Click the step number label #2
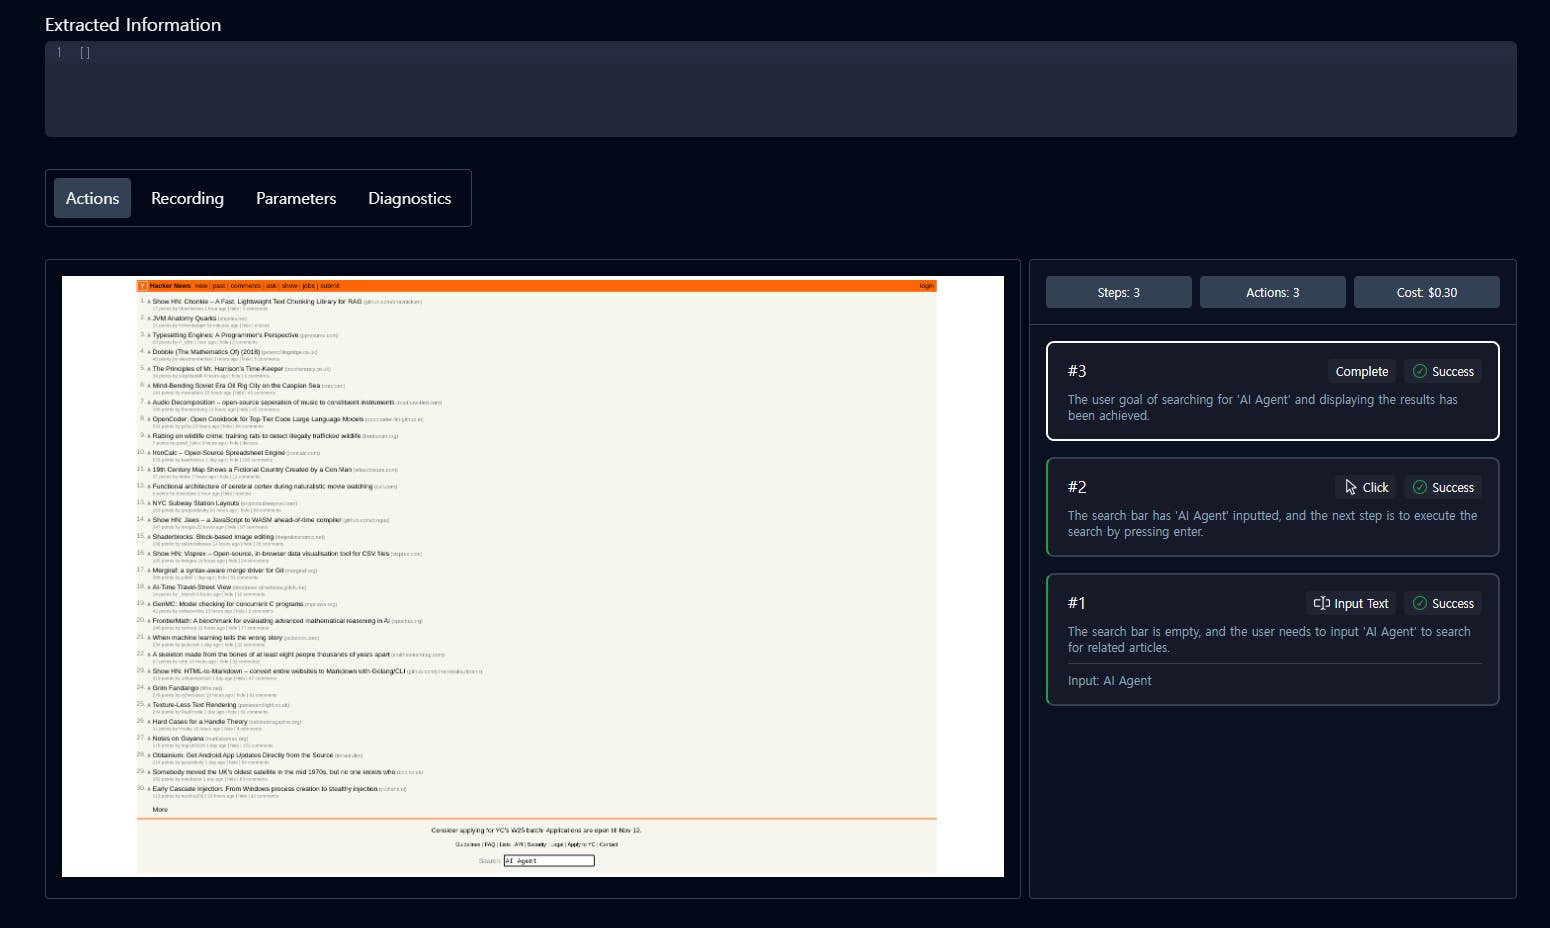 (1077, 487)
